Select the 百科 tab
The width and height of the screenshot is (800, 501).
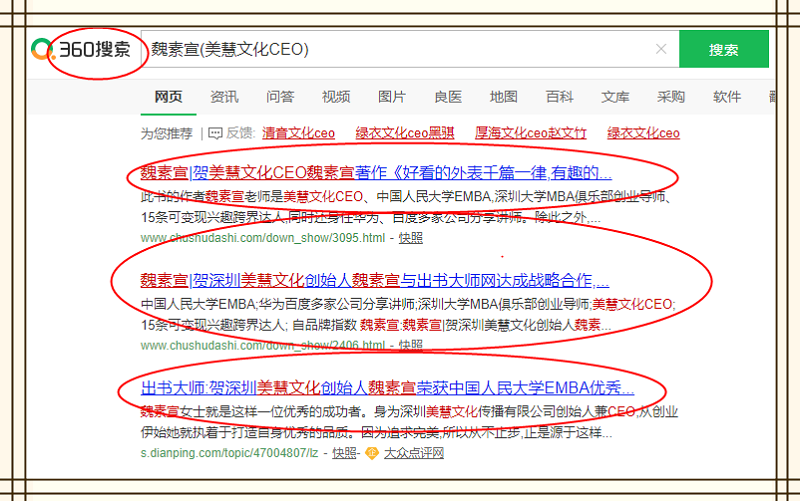[559, 97]
